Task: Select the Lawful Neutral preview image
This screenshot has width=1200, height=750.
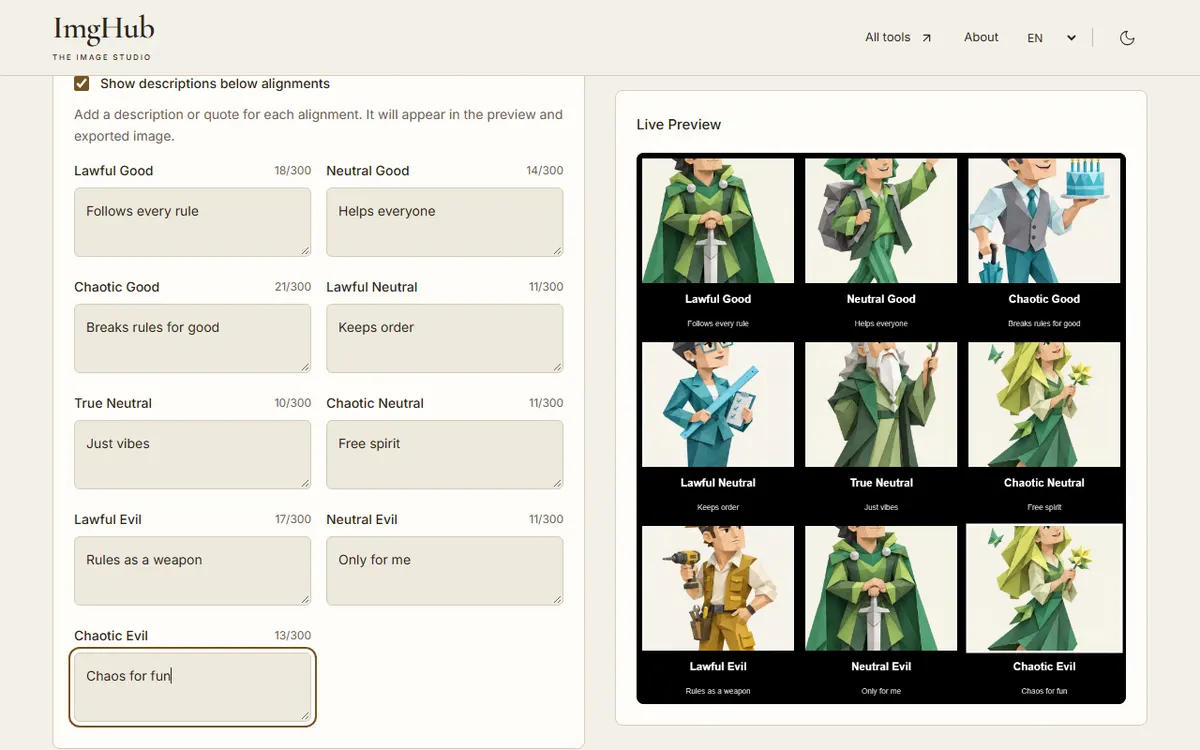Action: pyautogui.click(x=718, y=404)
